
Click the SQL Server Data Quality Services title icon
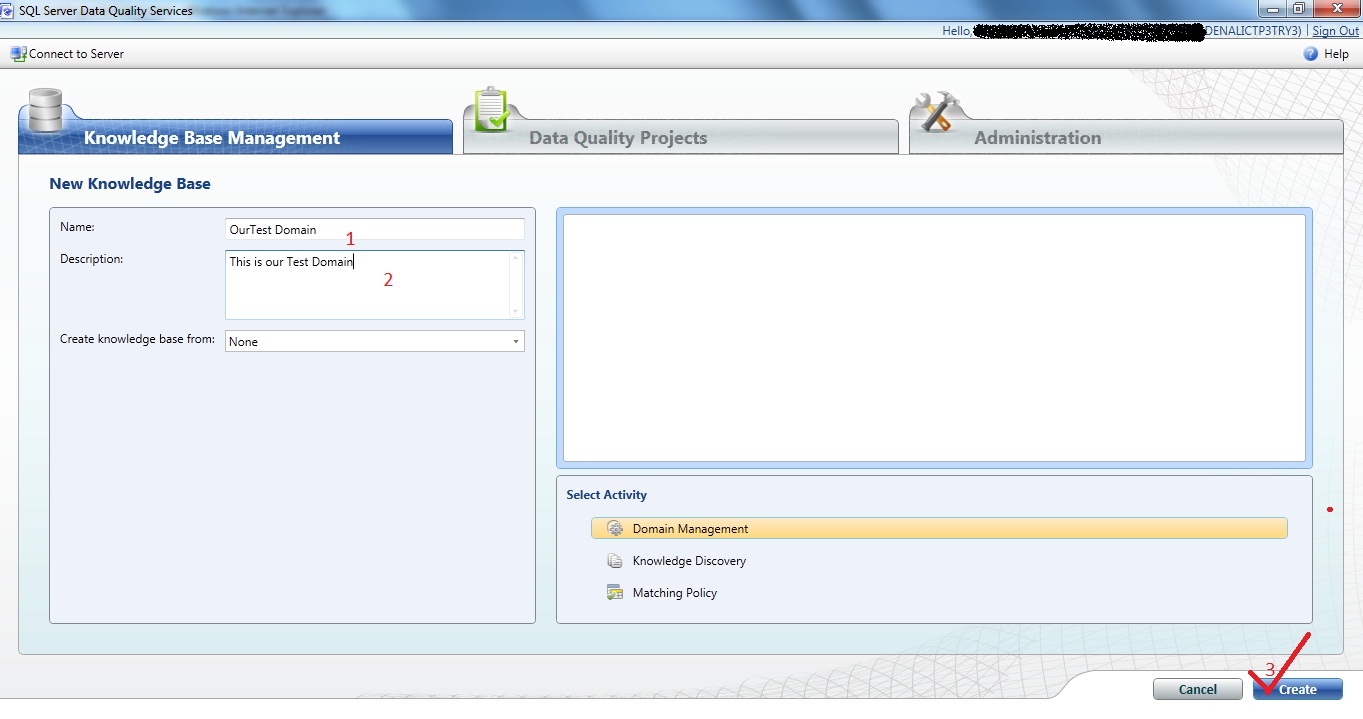pos(8,10)
